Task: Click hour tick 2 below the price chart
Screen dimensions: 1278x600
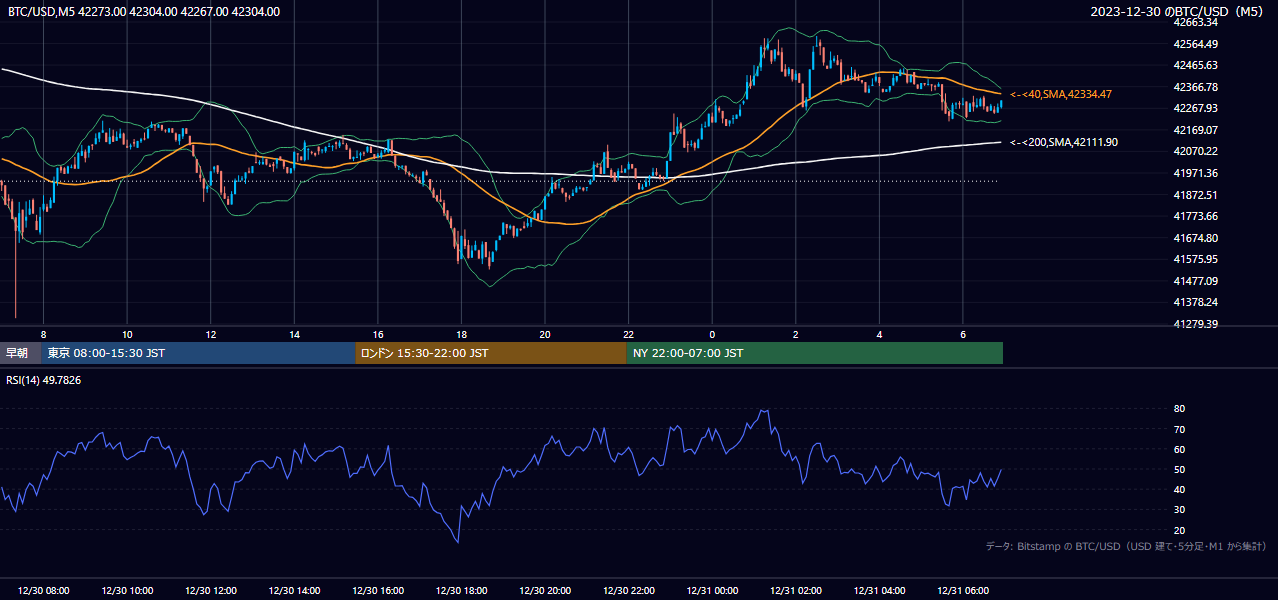Action: (x=795, y=334)
